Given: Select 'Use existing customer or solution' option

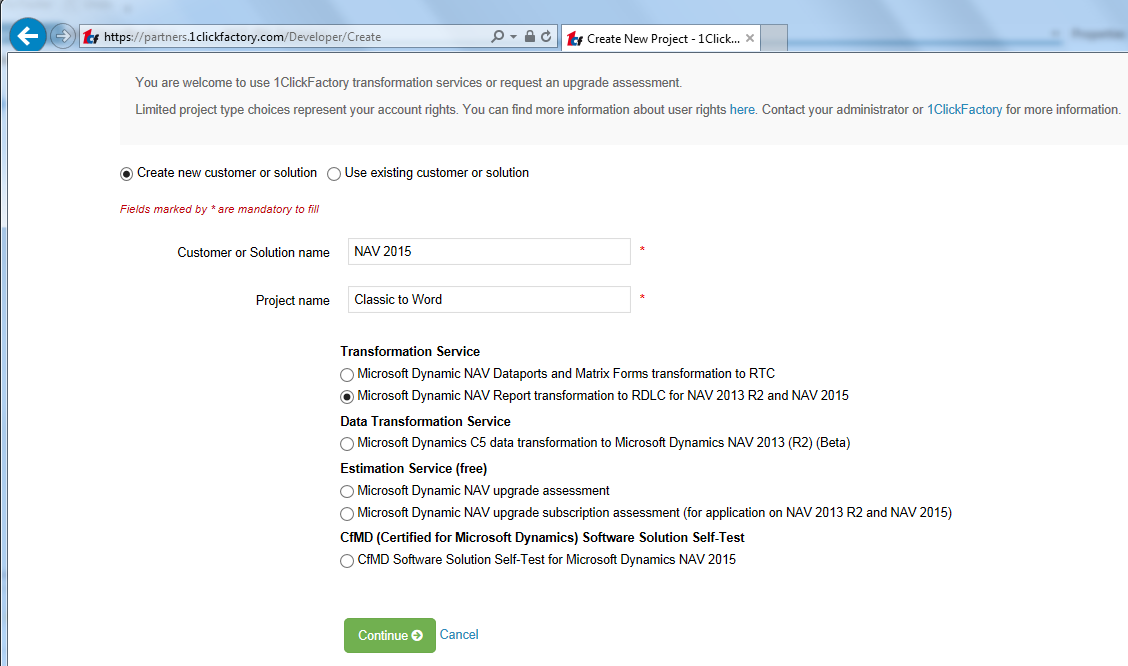Looking at the screenshot, I should pos(334,174).
